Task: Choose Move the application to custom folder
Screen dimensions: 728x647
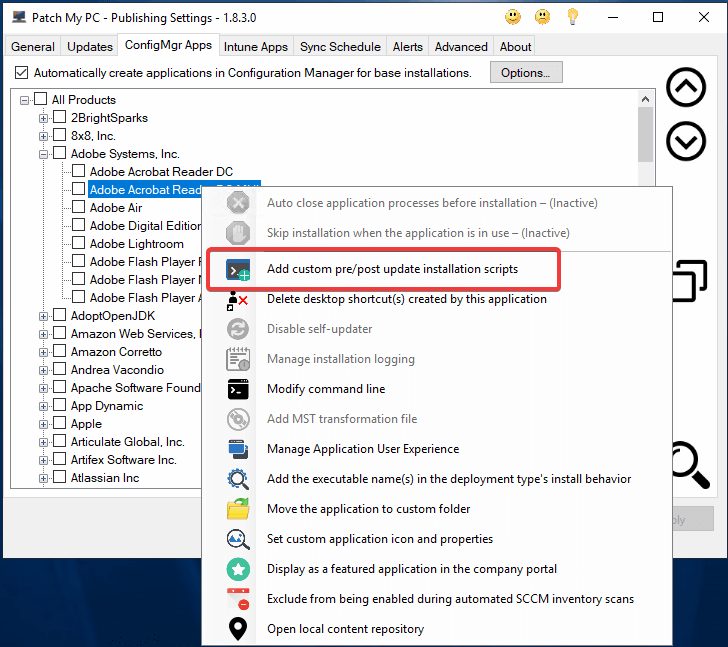Action: point(437,509)
